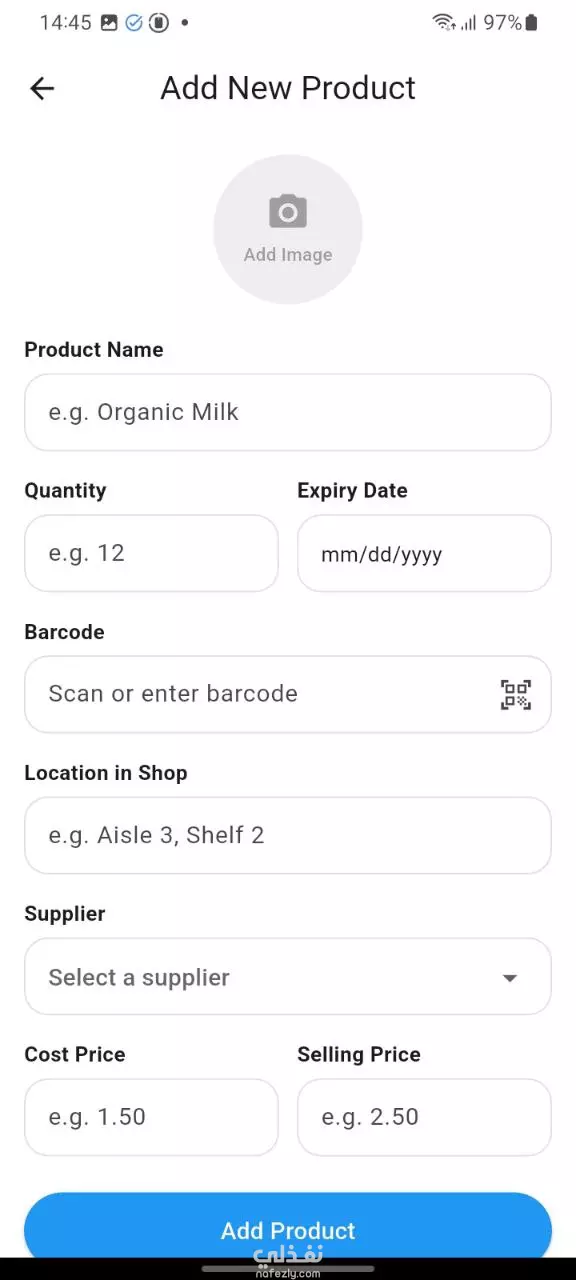Focus the barcode text entry field
The height and width of the screenshot is (1280, 576).
[x=288, y=694]
